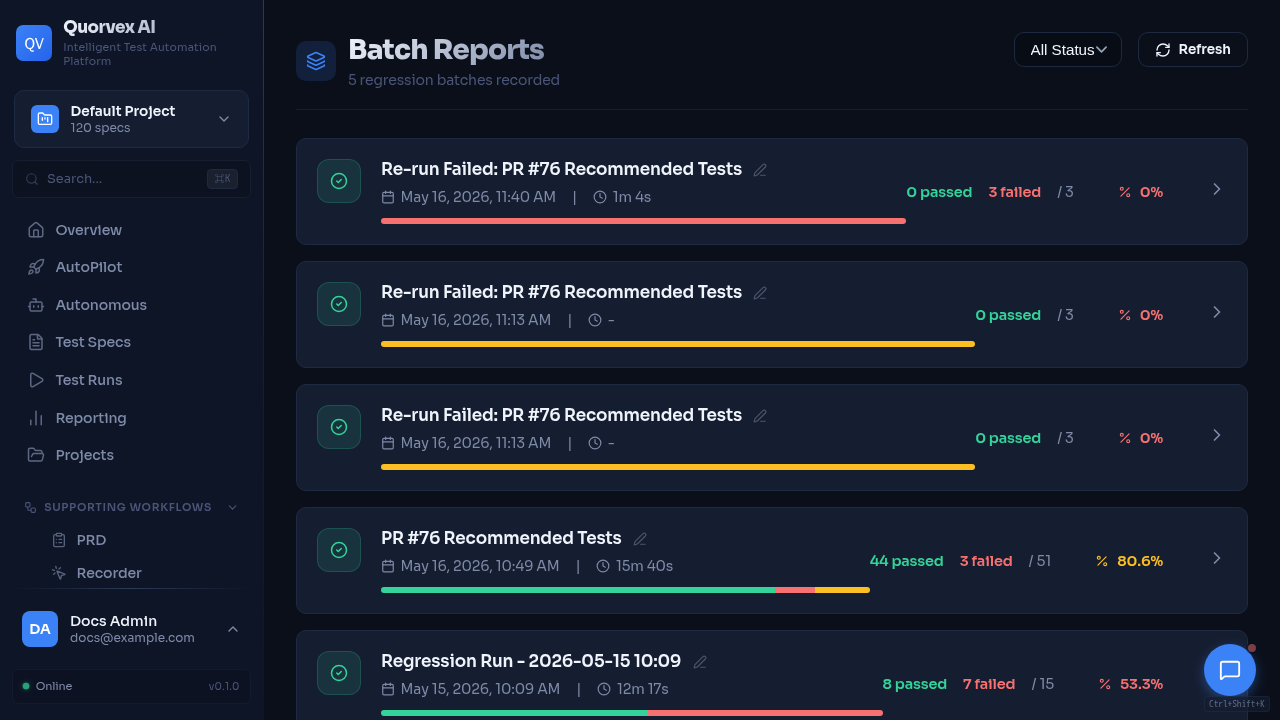Click the DA user avatar
Screen dimensions: 1280x720
click(40, 629)
